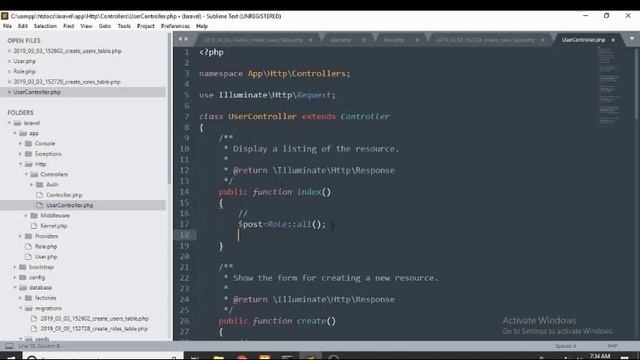Click the left tab navigation arrow
640x360 pixels.
click(x=180, y=39)
